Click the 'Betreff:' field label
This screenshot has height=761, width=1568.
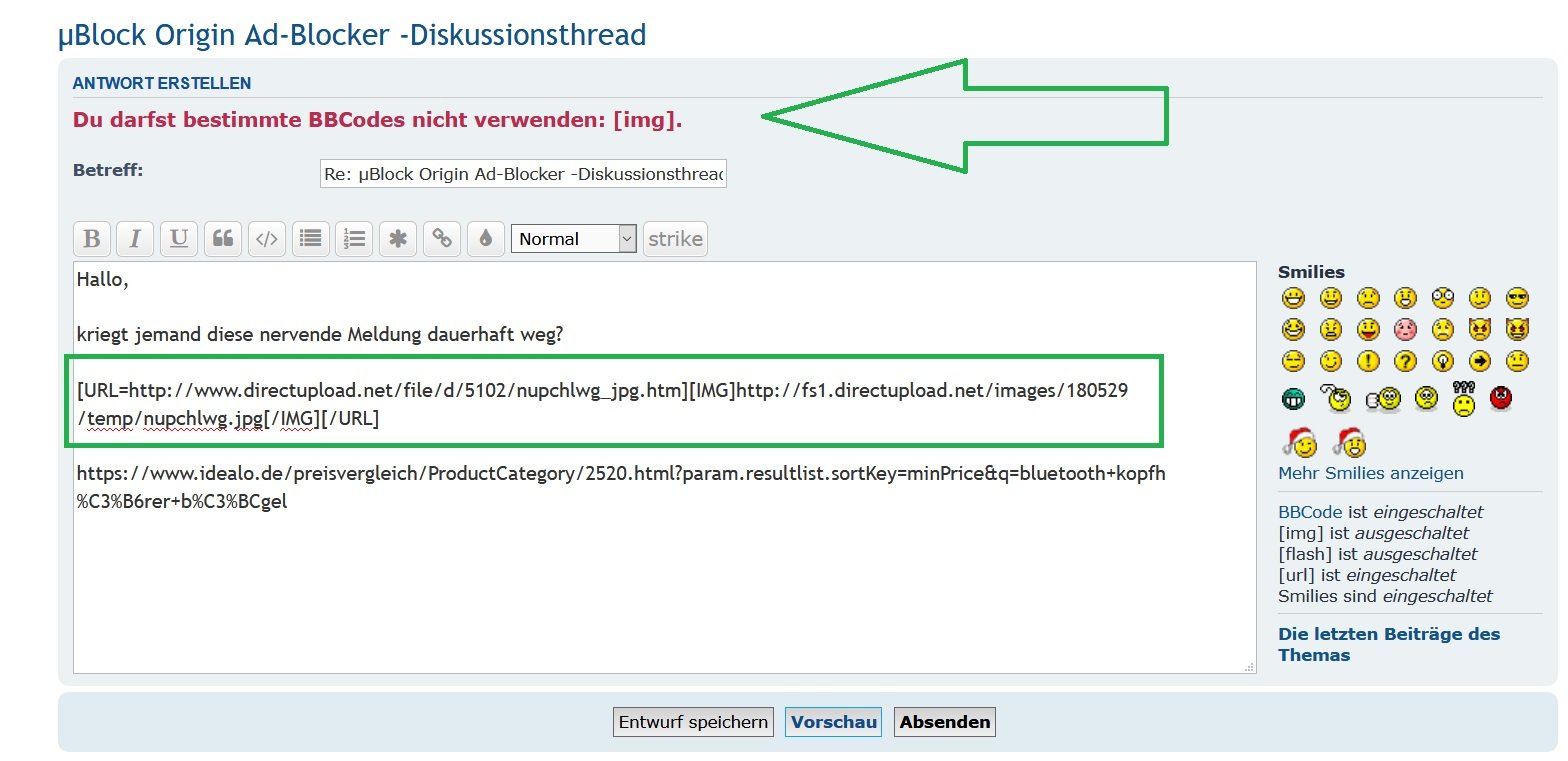108,170
